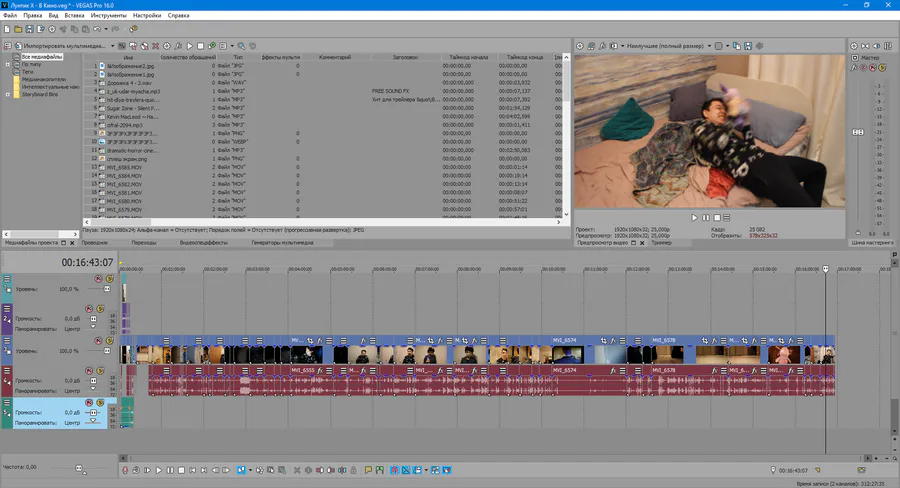The width and height of the screenshot is (900, 488).
Task: Create a new project from the toolbar
Action: pos(7,29)
